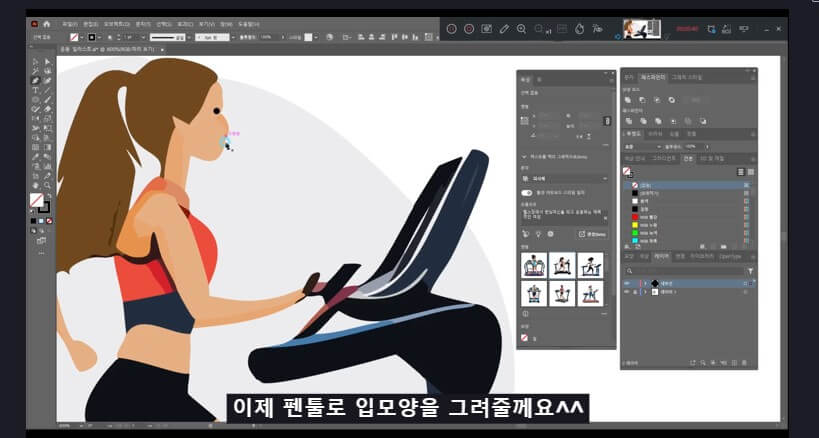This screenshot has width=819, height=438.
Task: Toggle the switch in Text to Vector section
Action: tap(526, 193)
